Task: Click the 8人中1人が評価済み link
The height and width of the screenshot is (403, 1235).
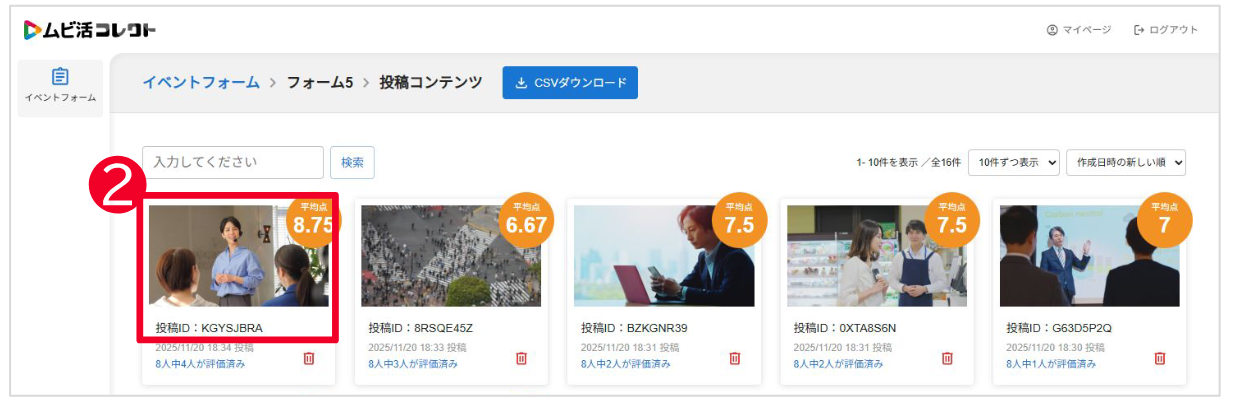Action: point(1052,364)
